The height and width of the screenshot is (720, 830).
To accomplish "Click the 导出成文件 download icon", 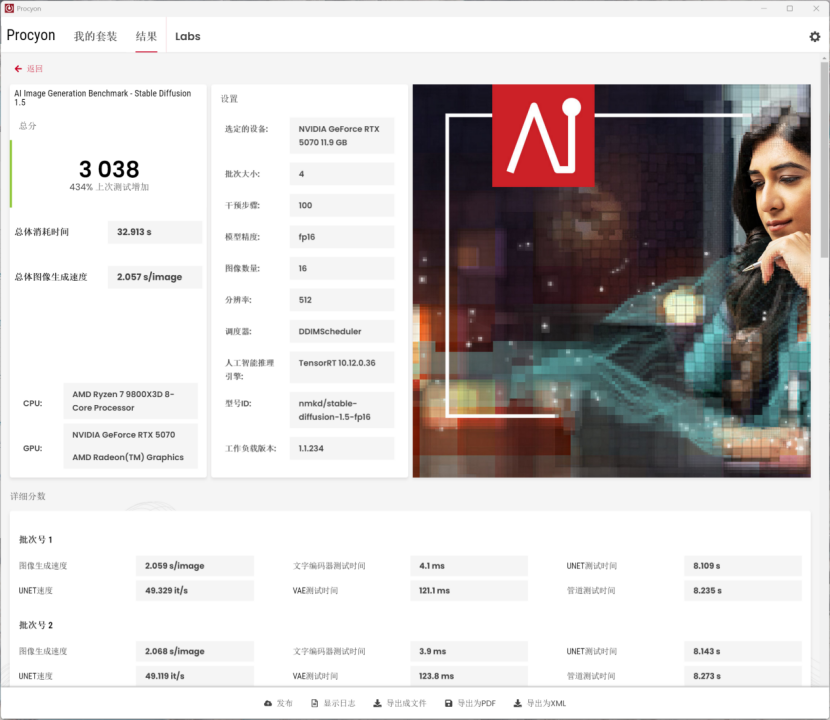I will [377, 704].
